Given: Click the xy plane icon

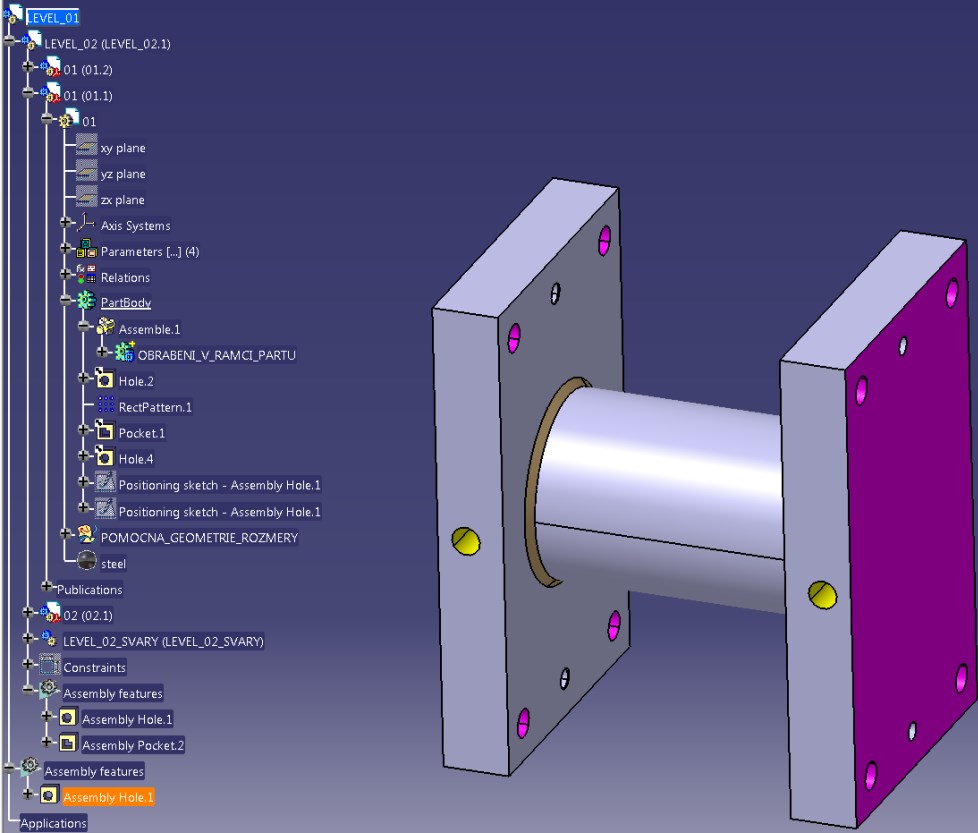Looking at the screenshot, I should pos(87,145).
